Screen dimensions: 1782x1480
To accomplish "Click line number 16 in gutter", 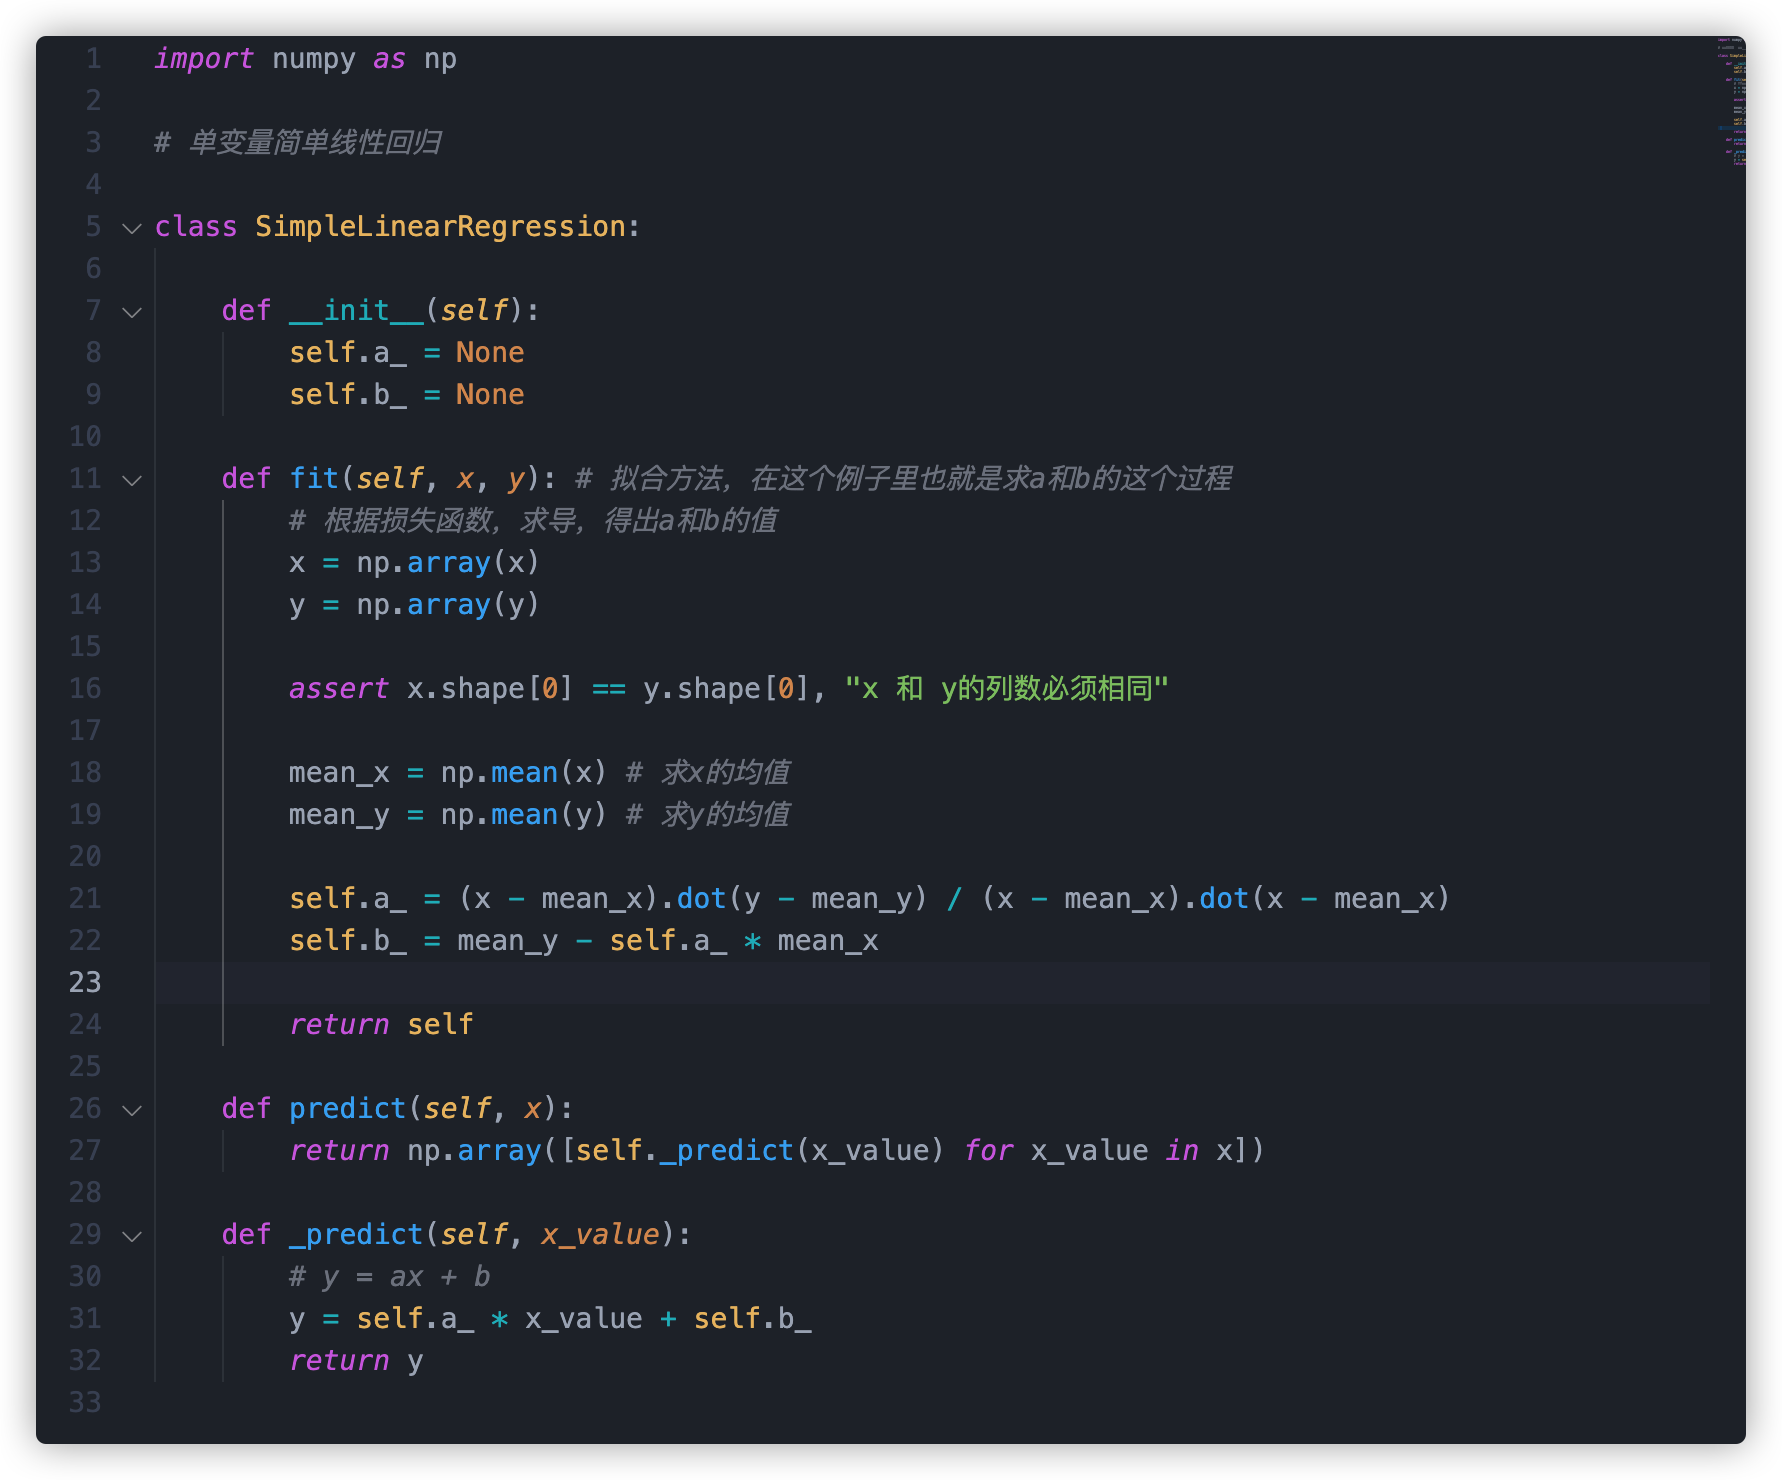I will click(85, 688).
